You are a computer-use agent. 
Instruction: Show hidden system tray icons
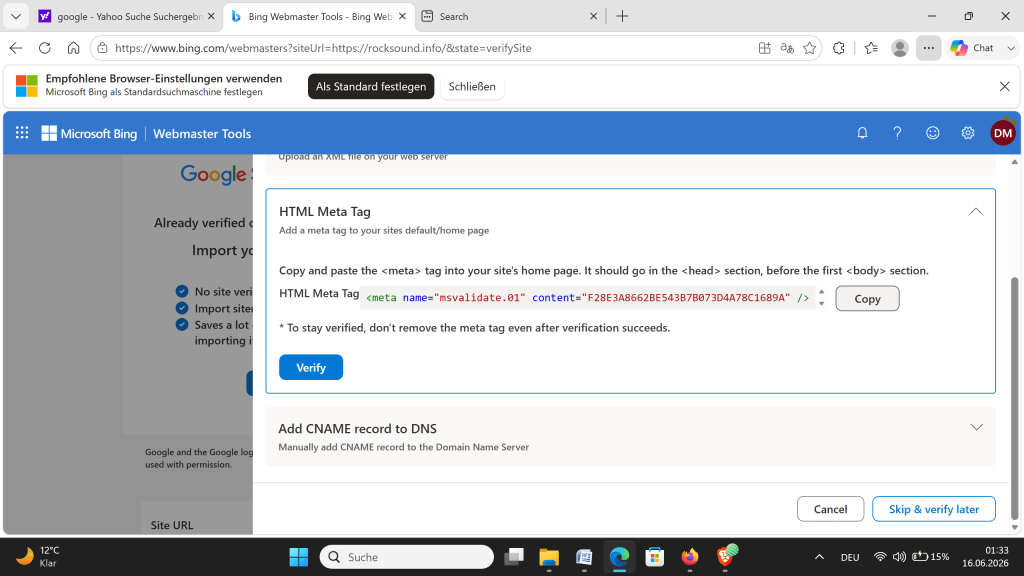click(x=819, y=557)
